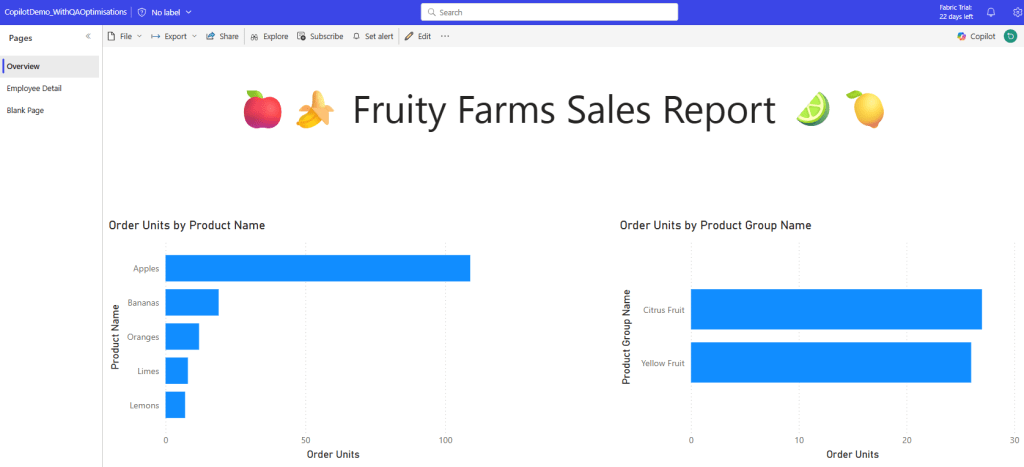Select the Citrus Fruit bar

coord(836,310)
